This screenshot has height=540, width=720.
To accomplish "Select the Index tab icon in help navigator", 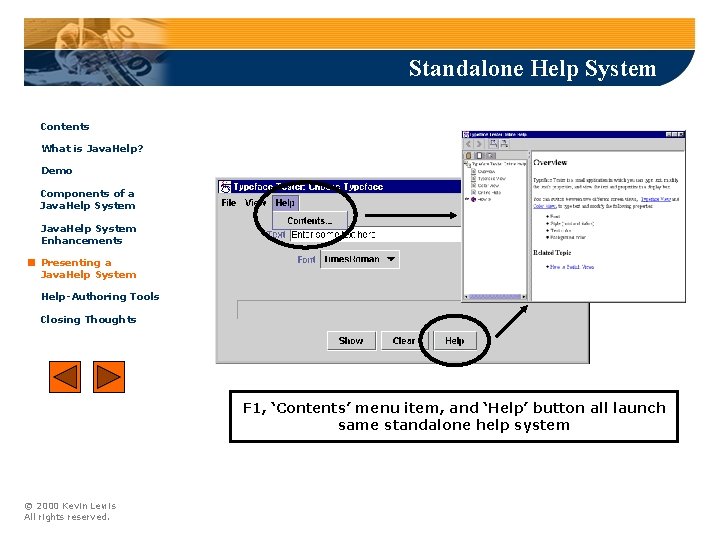I will click(479, 155).
